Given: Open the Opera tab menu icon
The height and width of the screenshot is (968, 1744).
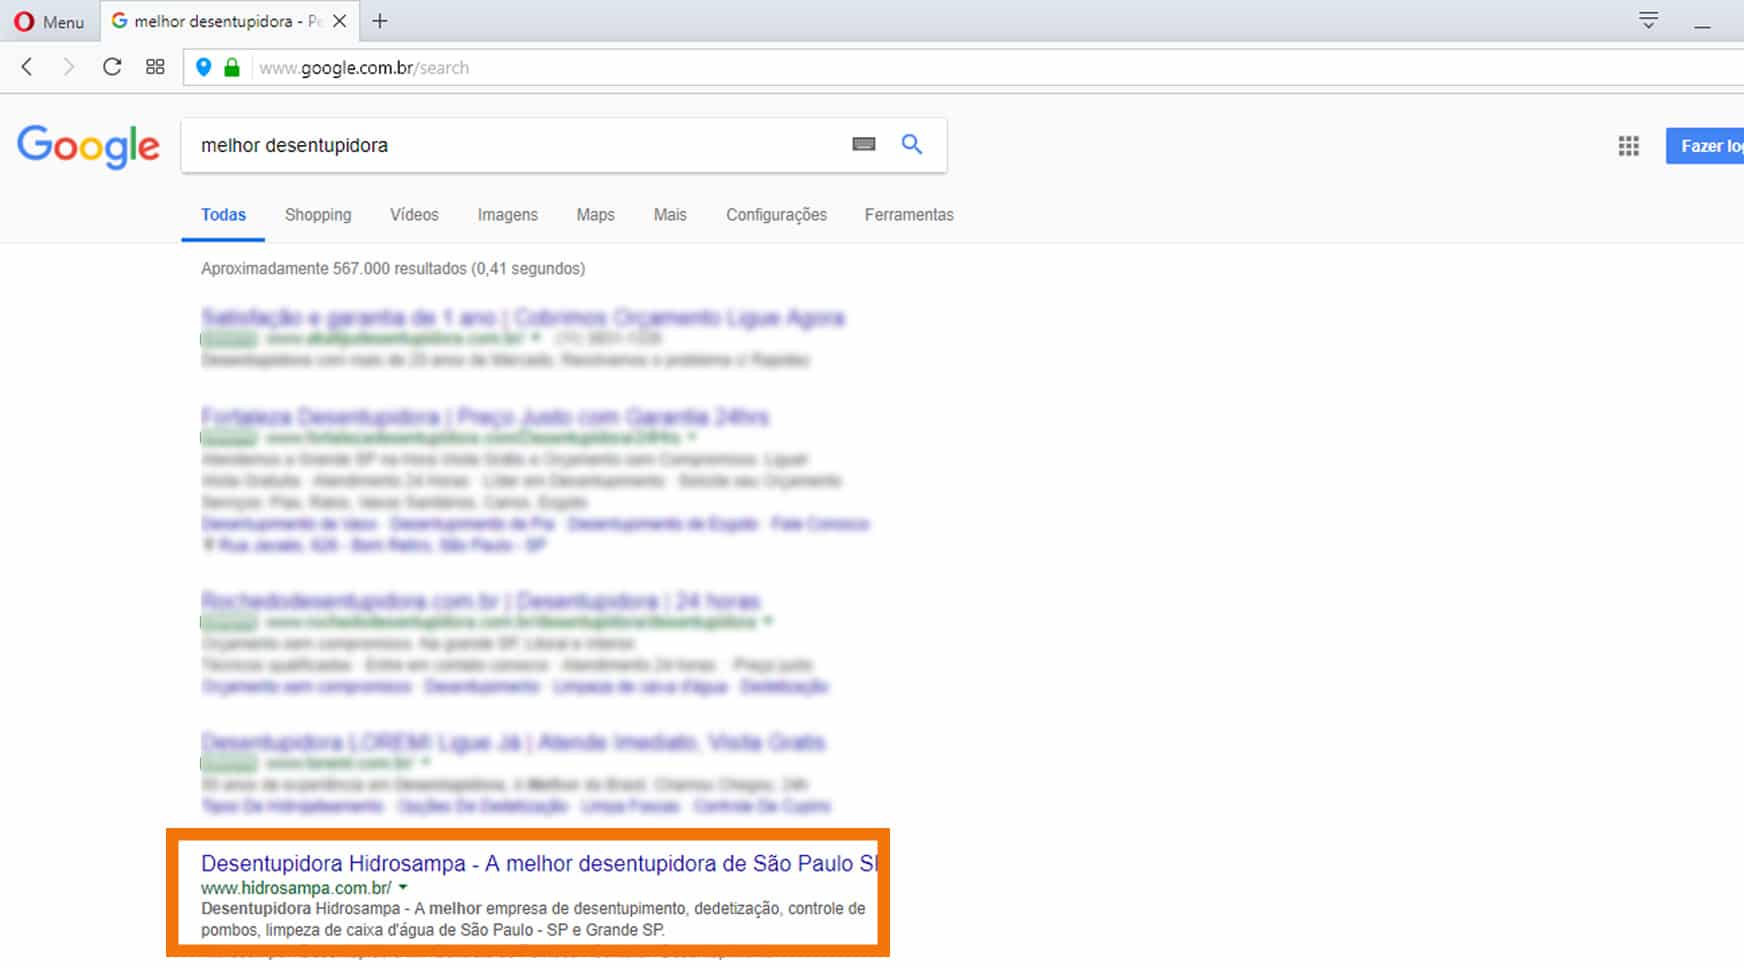Looking at the screenshot, I should coord(1648,20).
